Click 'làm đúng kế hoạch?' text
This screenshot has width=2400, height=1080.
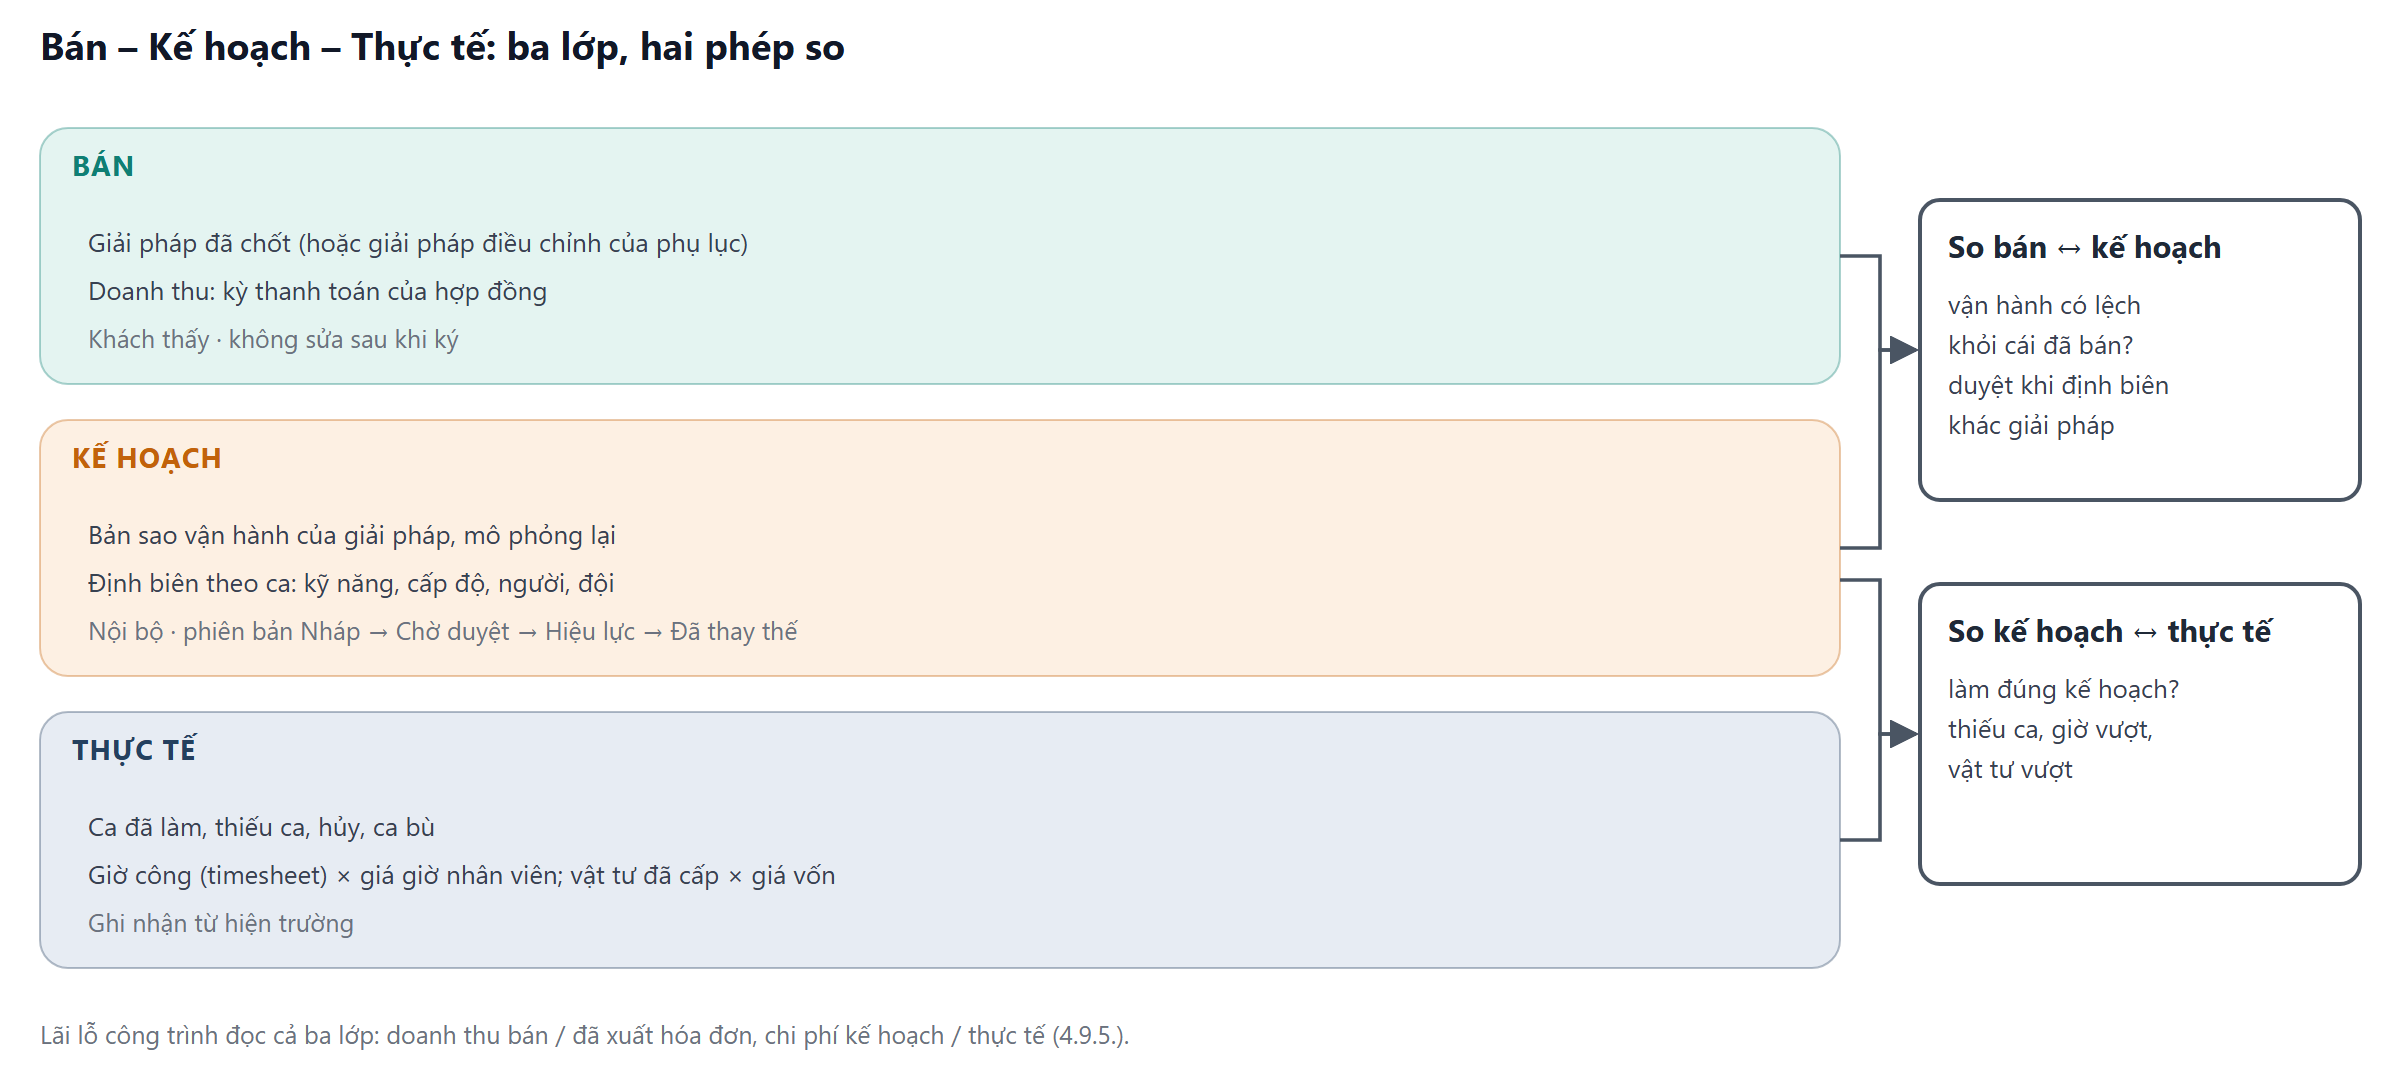coord(2063,689)
